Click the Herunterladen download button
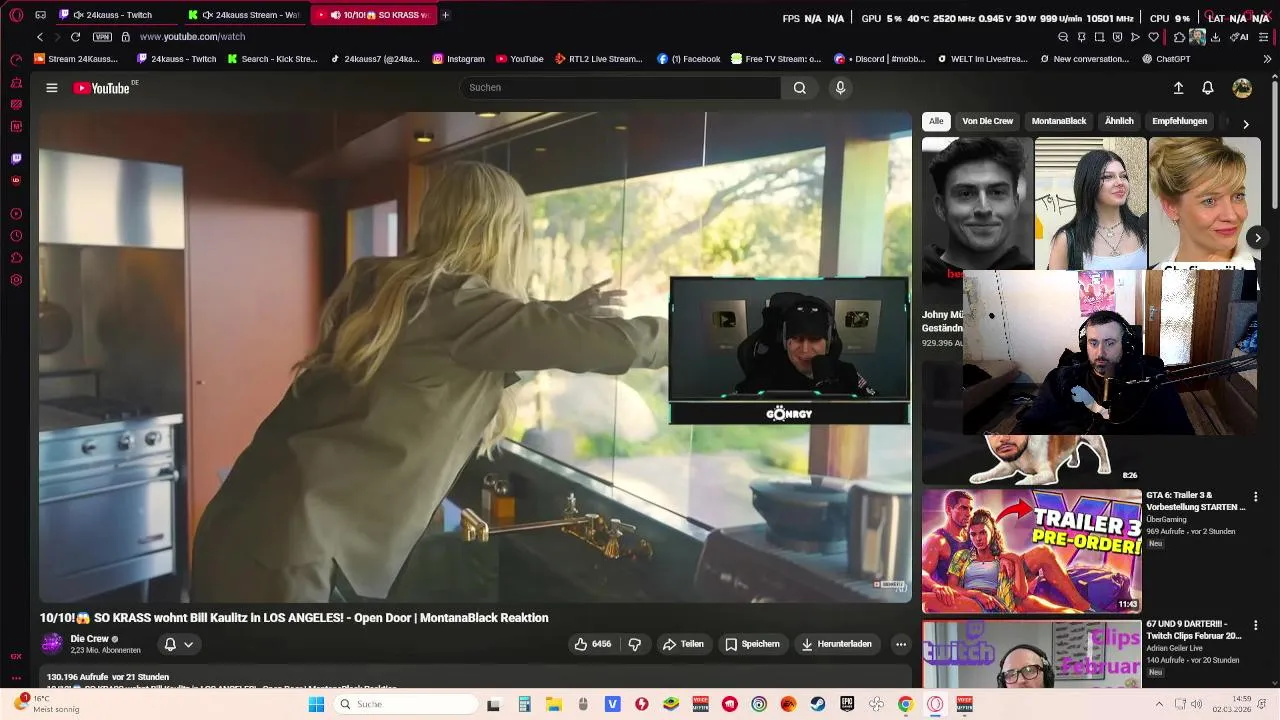This screenshot has height=720, width=1280. click(x=837, y=644)
